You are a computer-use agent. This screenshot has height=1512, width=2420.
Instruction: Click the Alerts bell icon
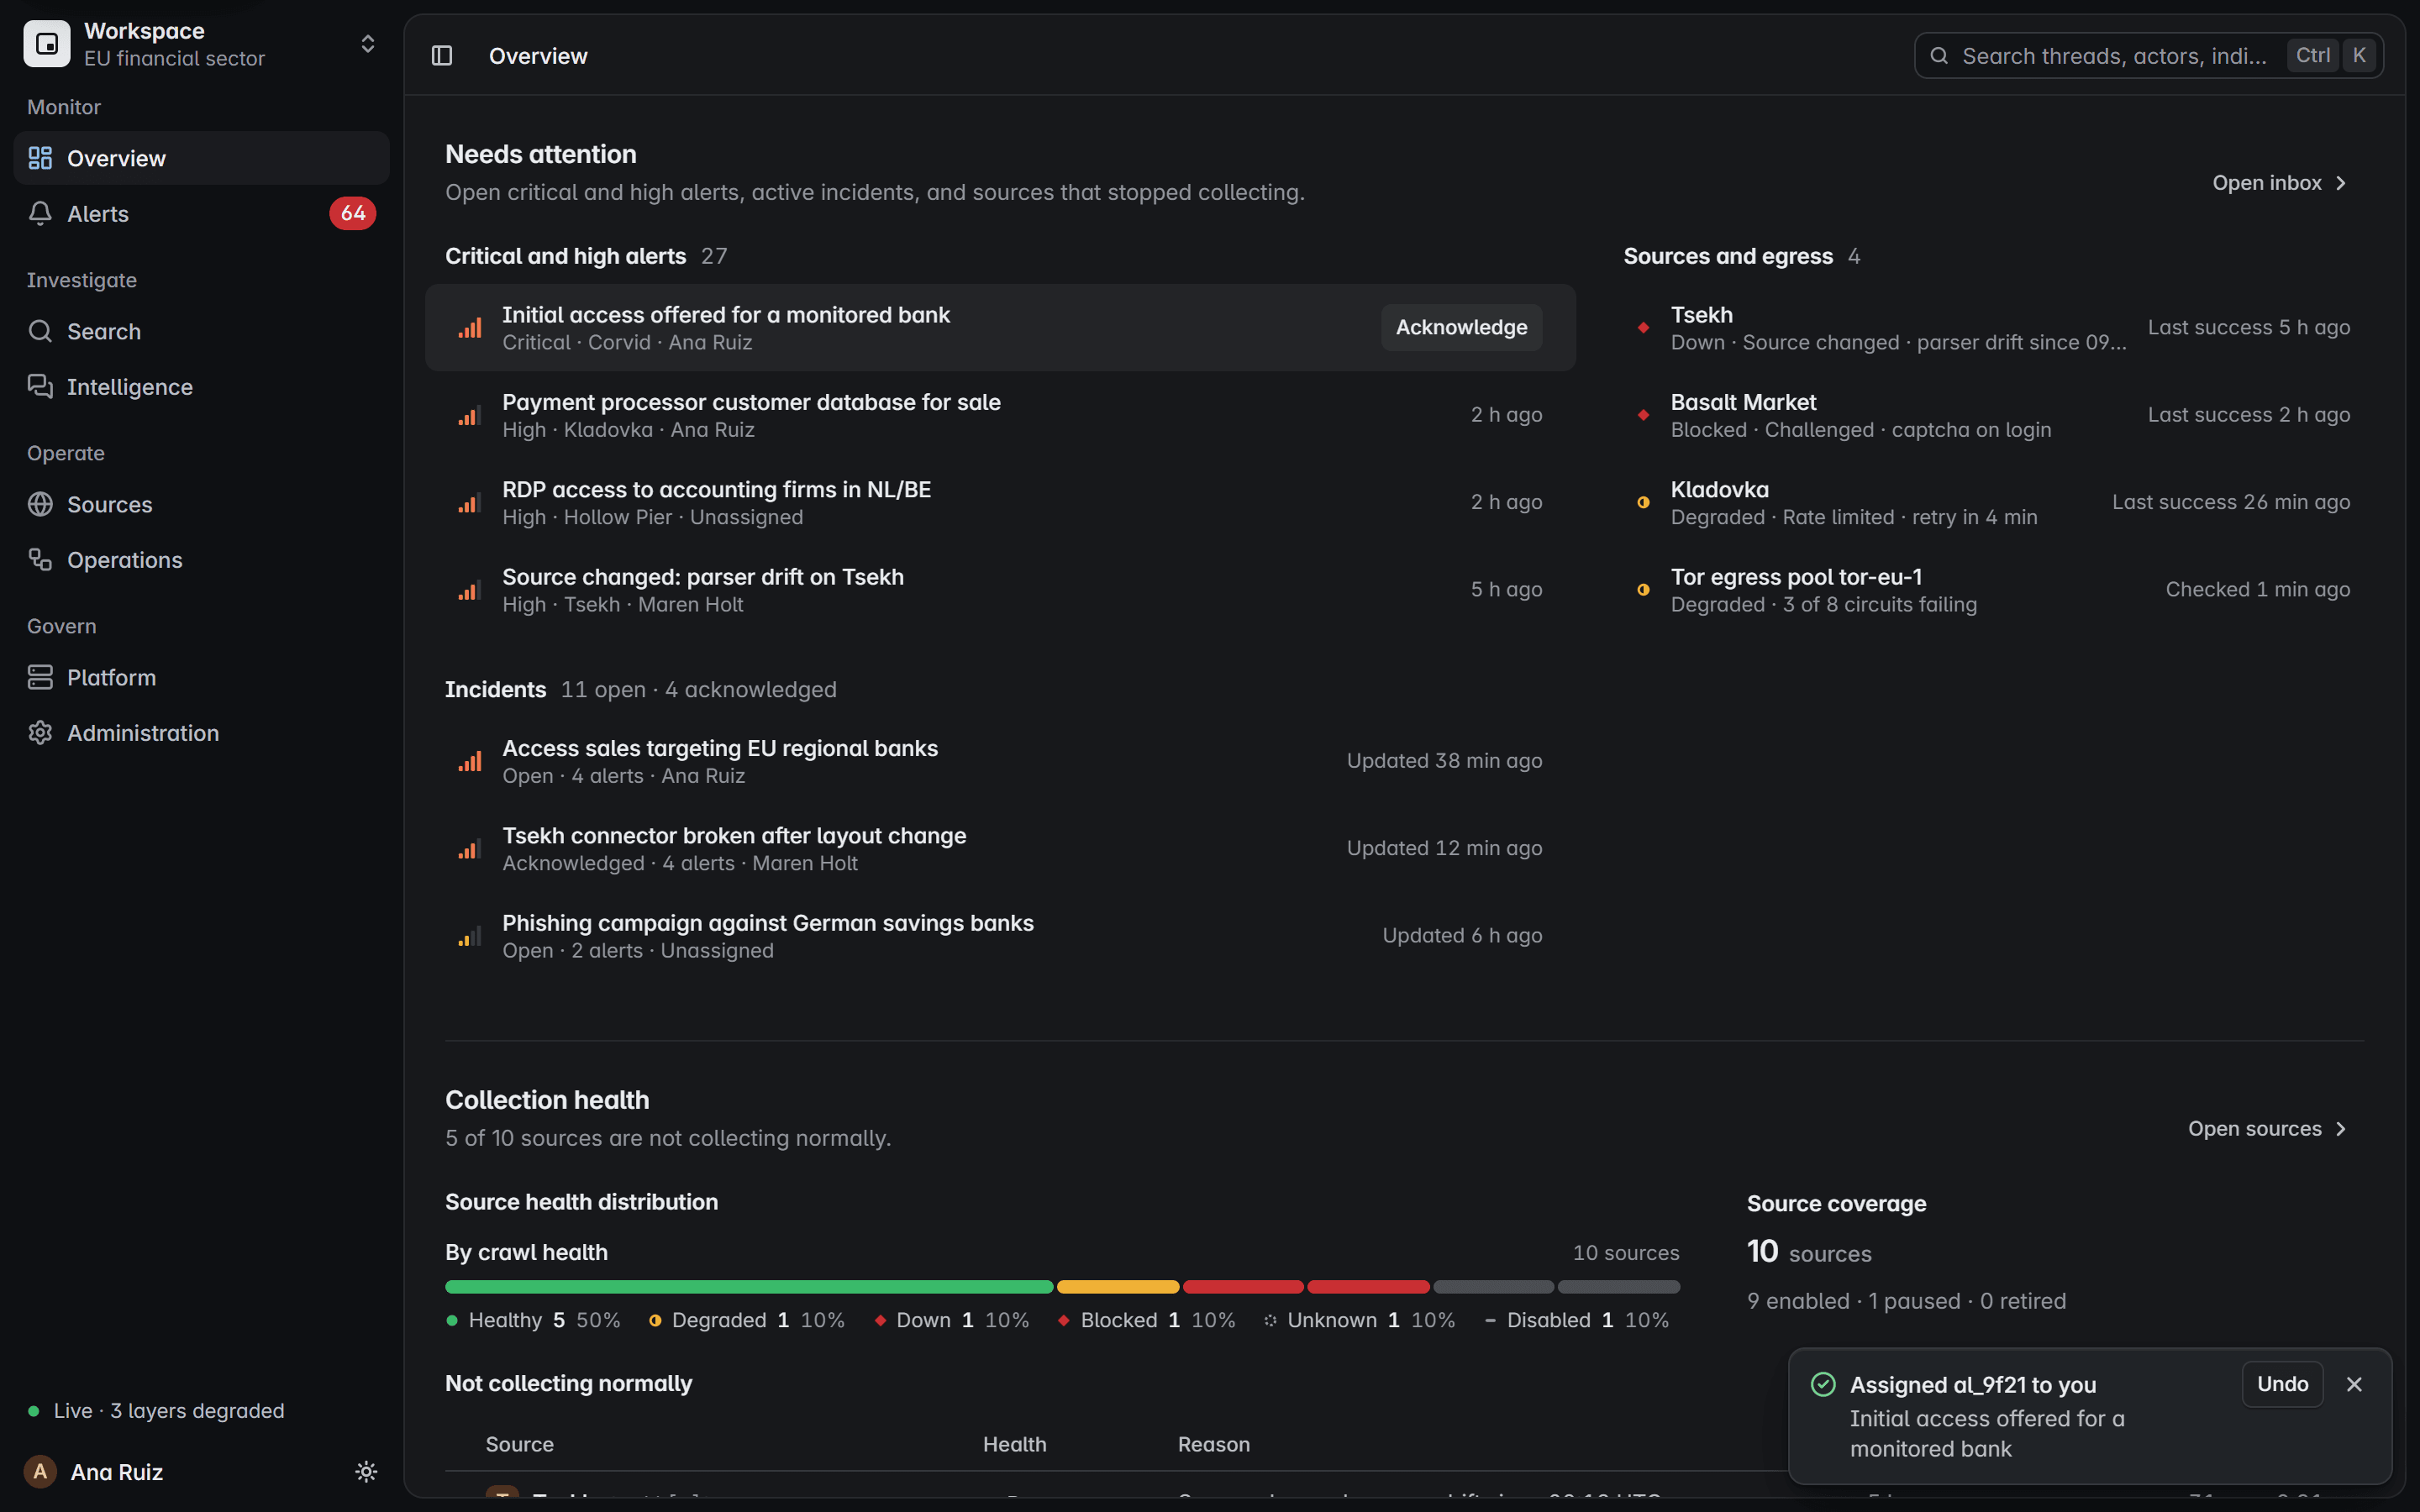click(40, 213)
